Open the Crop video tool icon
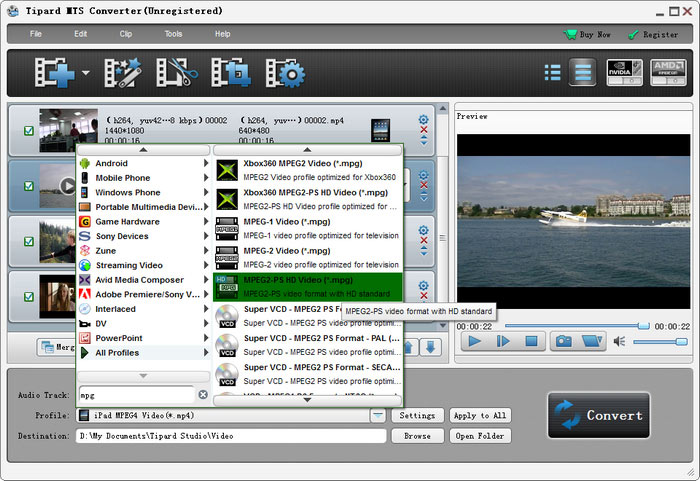Screen dimensions: 700x481 231,72
